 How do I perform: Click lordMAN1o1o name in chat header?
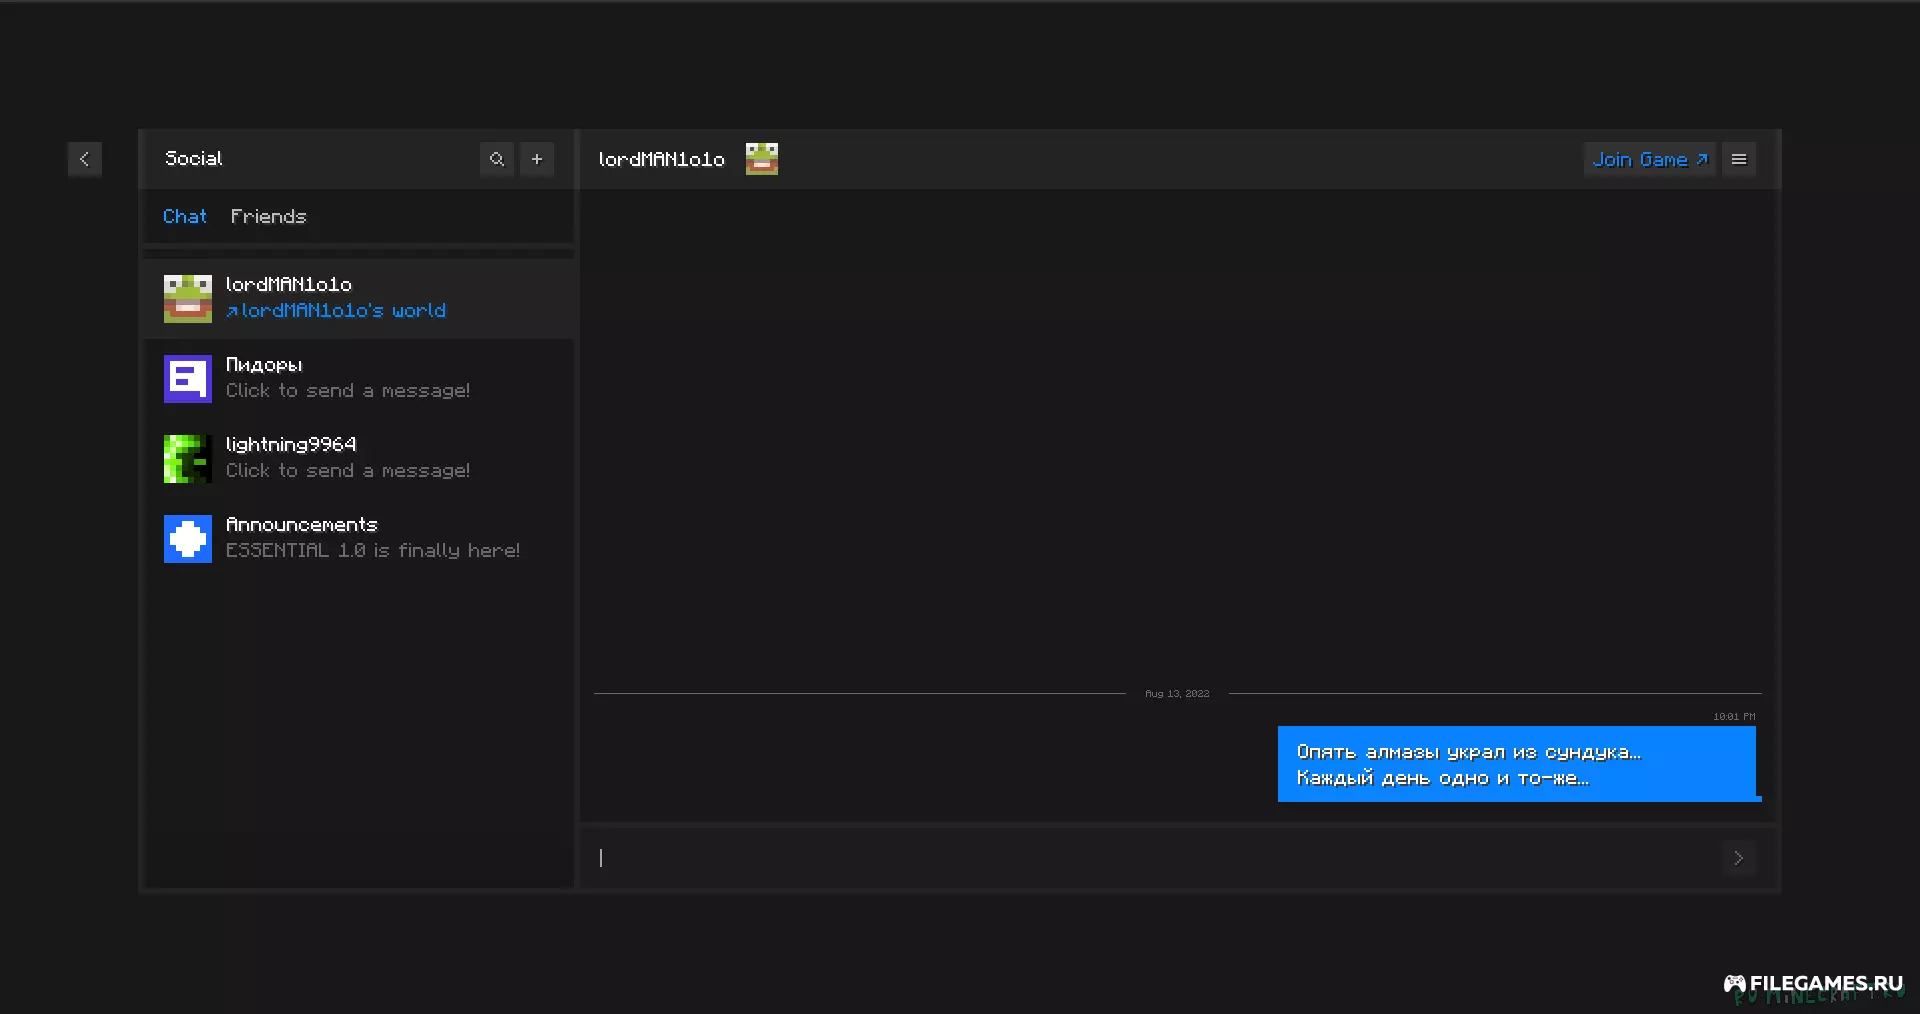661,160
